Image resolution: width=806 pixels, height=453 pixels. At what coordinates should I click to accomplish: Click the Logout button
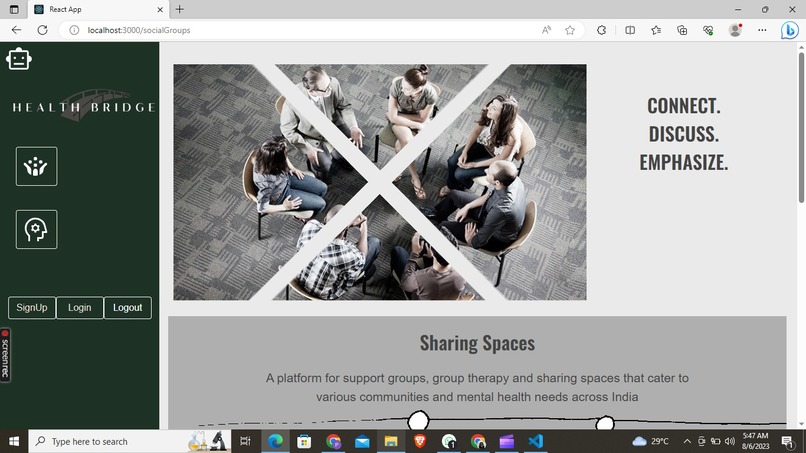[x=127, y=307]
